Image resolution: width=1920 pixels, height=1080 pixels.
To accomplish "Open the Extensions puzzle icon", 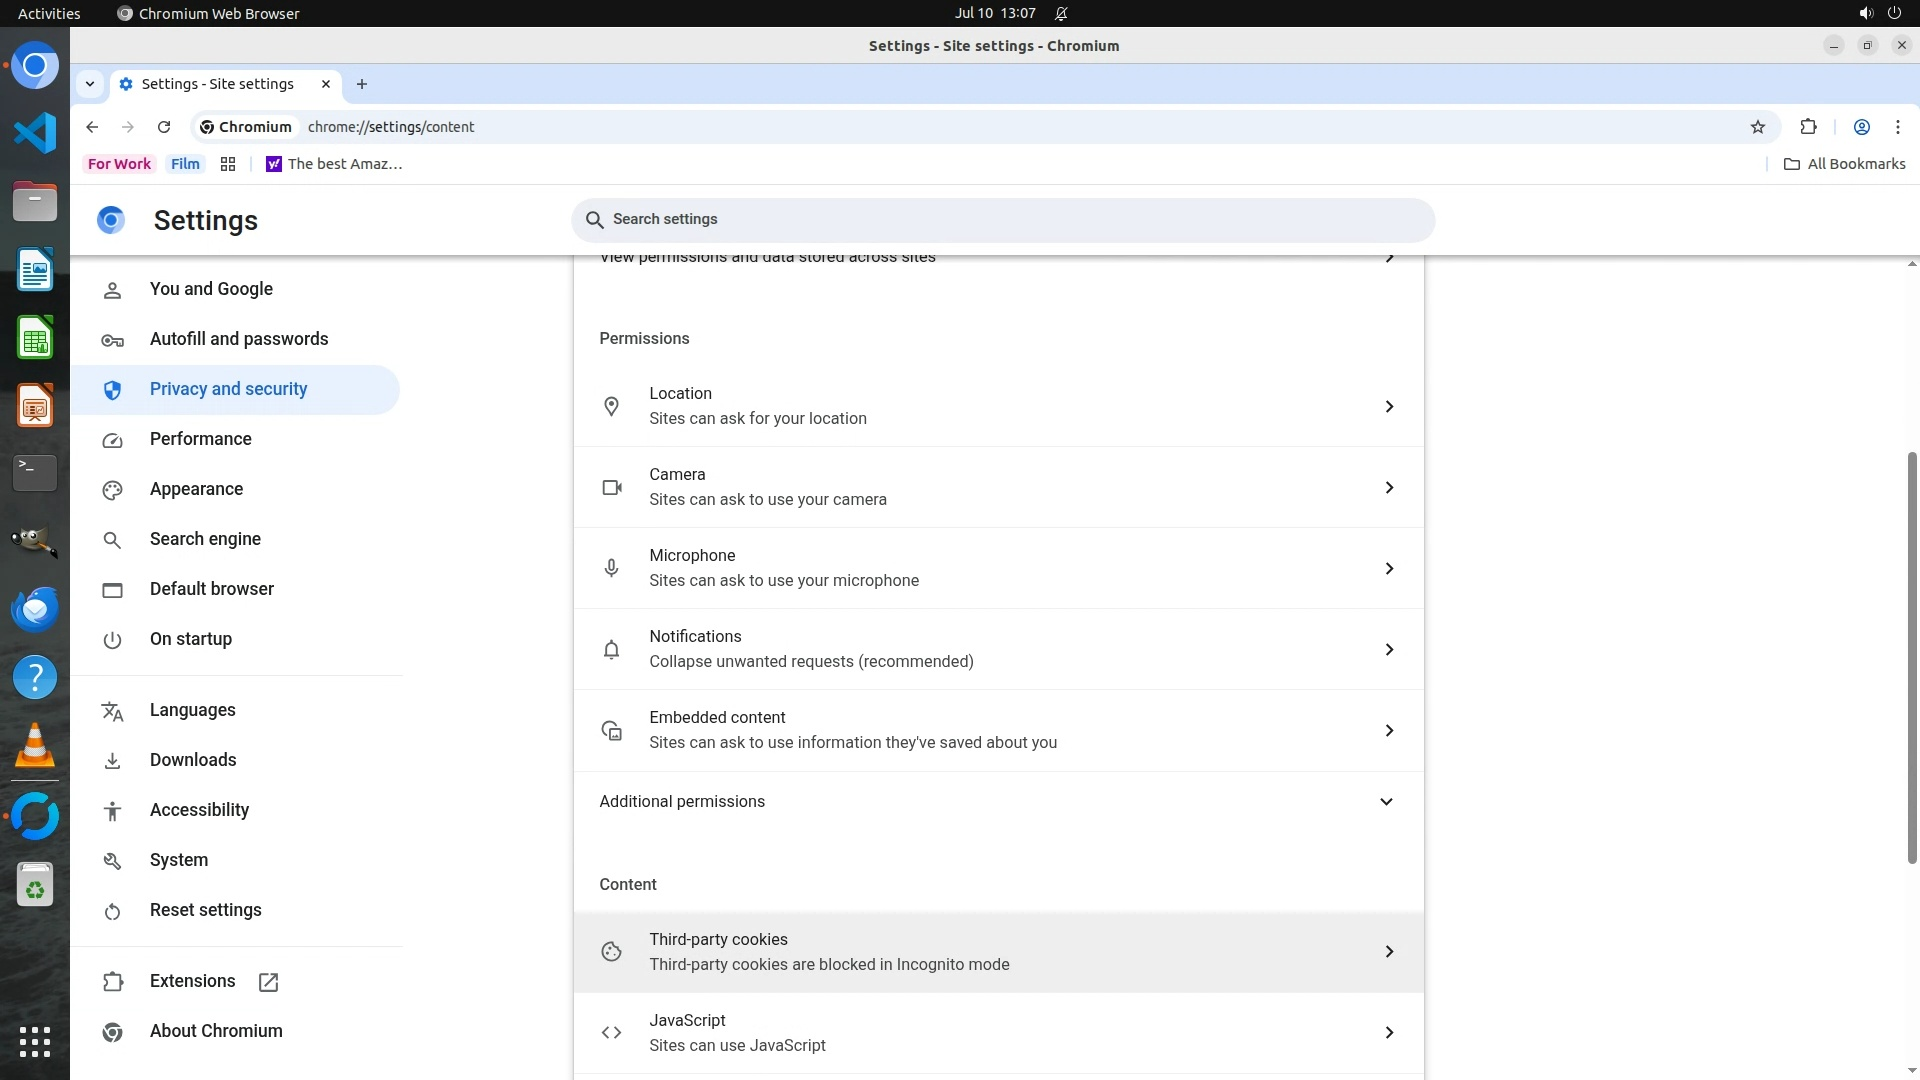I will pos(1808,127).
